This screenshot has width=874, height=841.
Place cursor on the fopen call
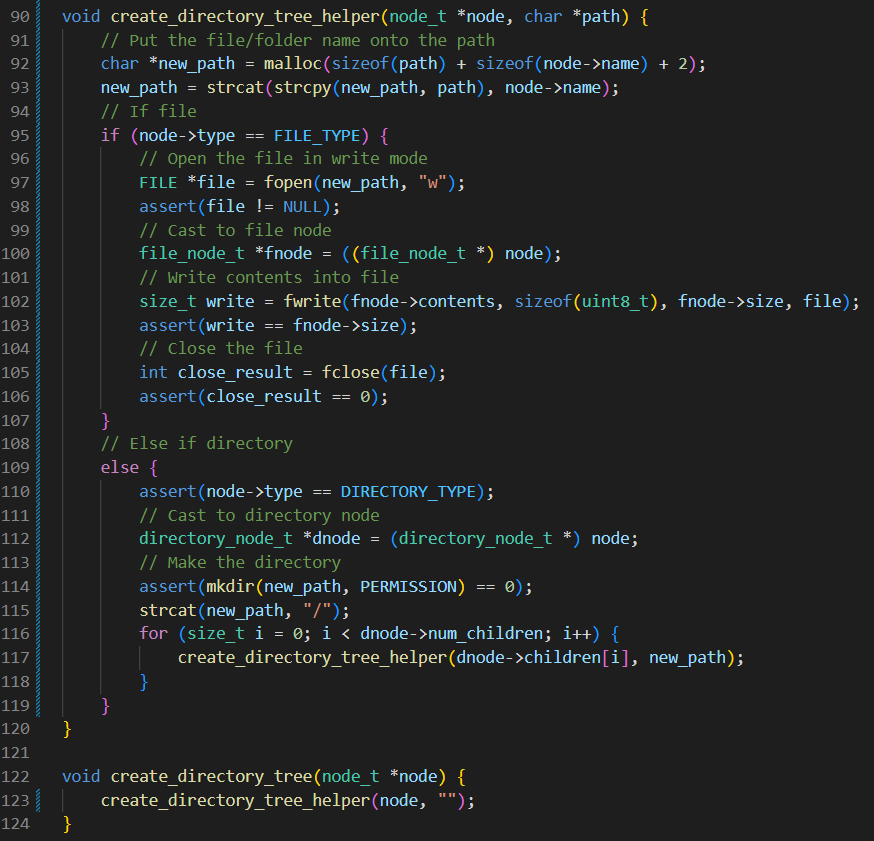pos(288,182)
